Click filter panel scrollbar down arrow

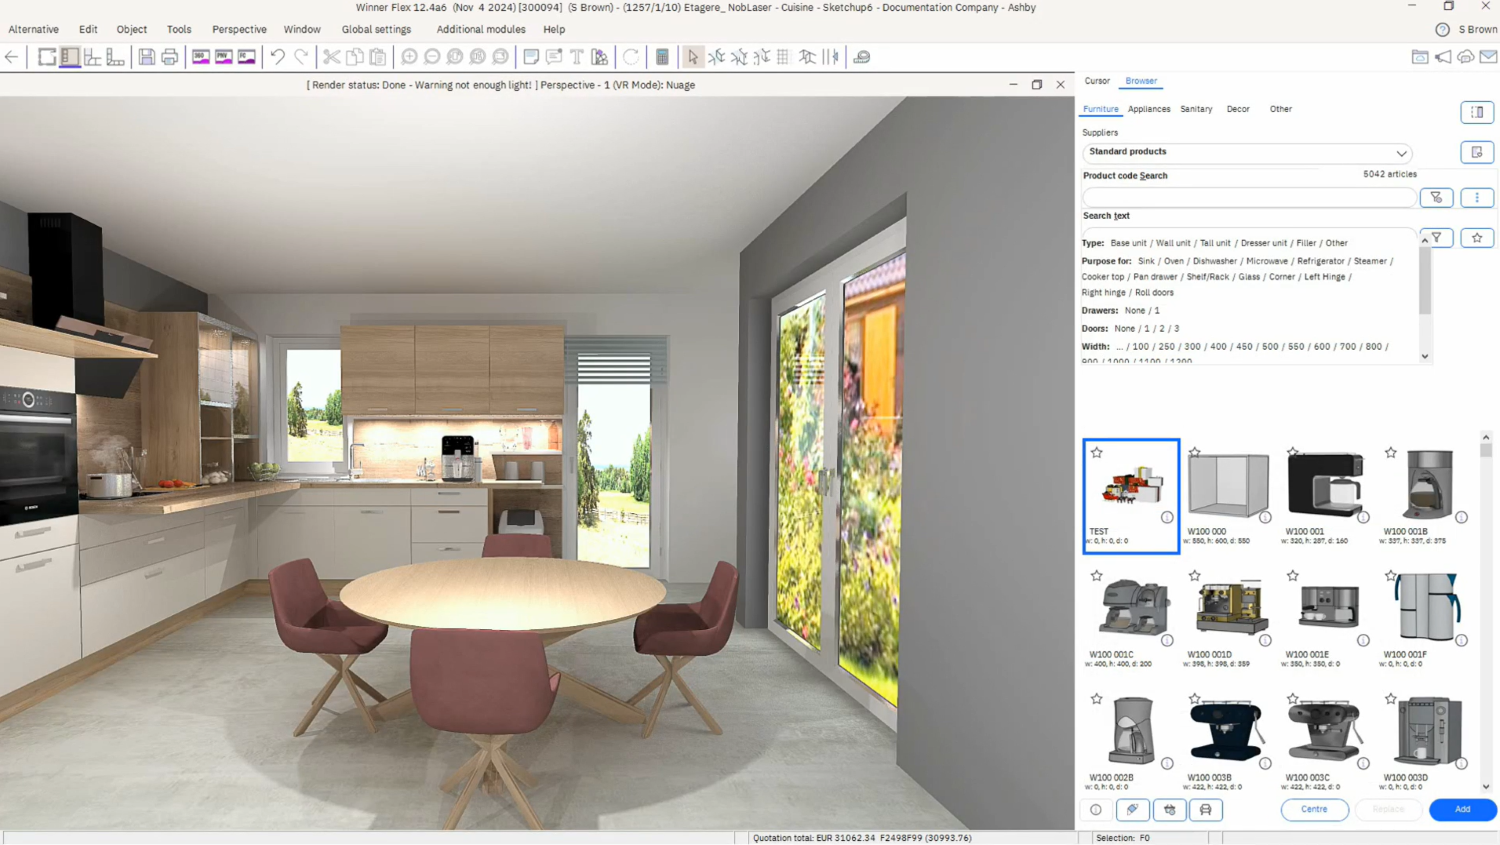tap(1425, 357)
